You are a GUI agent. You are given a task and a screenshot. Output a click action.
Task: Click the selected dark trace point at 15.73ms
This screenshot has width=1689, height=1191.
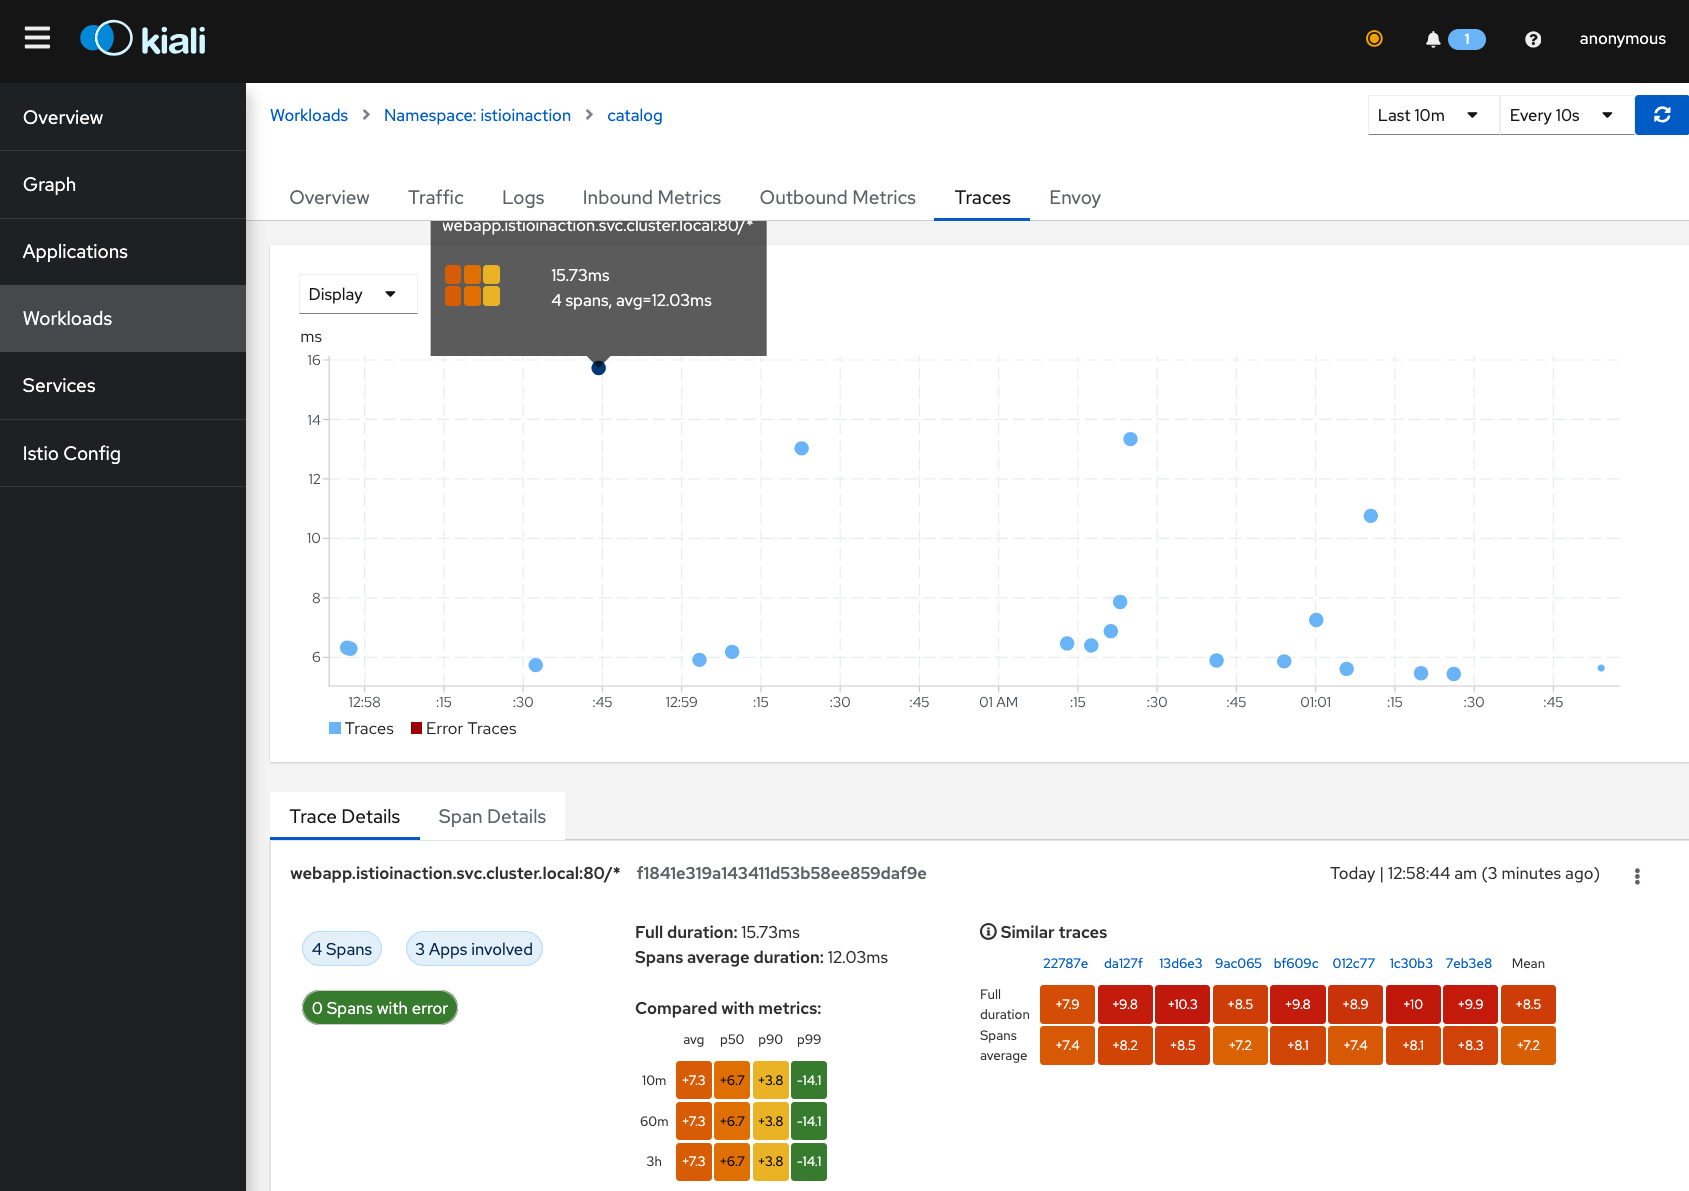pos(598,368)
